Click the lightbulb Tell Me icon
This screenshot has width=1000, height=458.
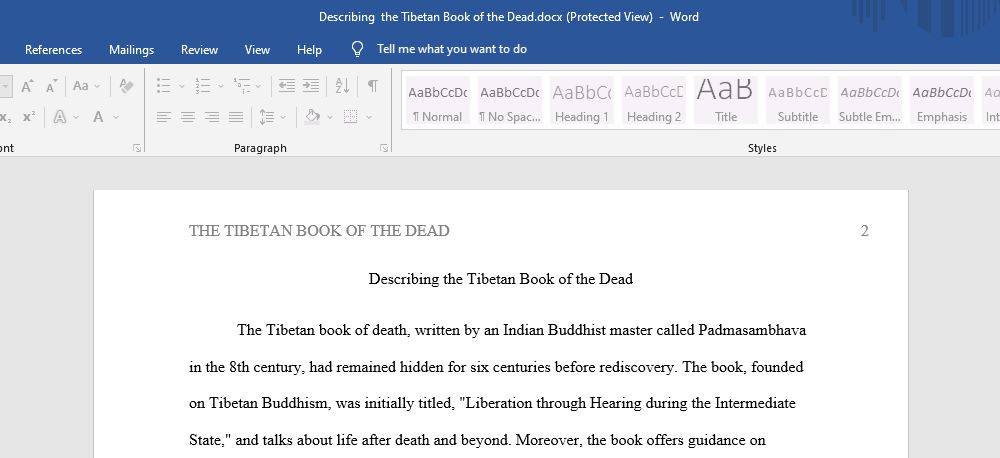[358, 49]
